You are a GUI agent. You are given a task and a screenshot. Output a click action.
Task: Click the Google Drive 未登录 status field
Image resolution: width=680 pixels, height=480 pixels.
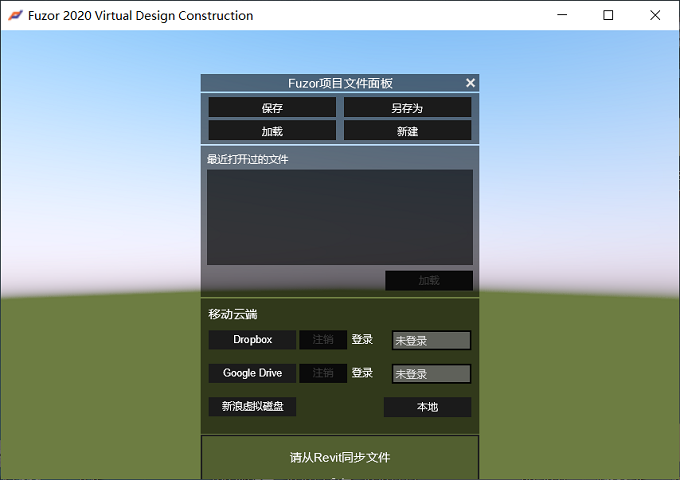pos(432,374)
